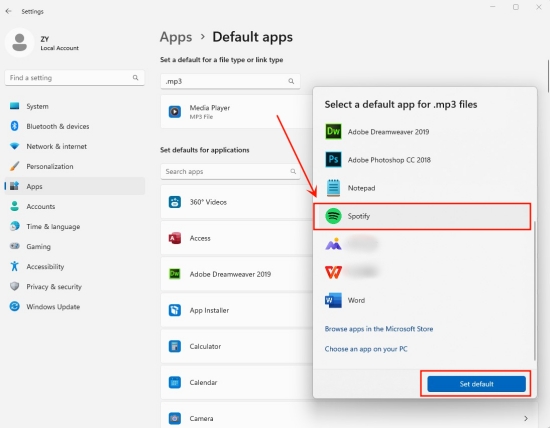
Task: Open the System settings category
Action: coord(75,106)
